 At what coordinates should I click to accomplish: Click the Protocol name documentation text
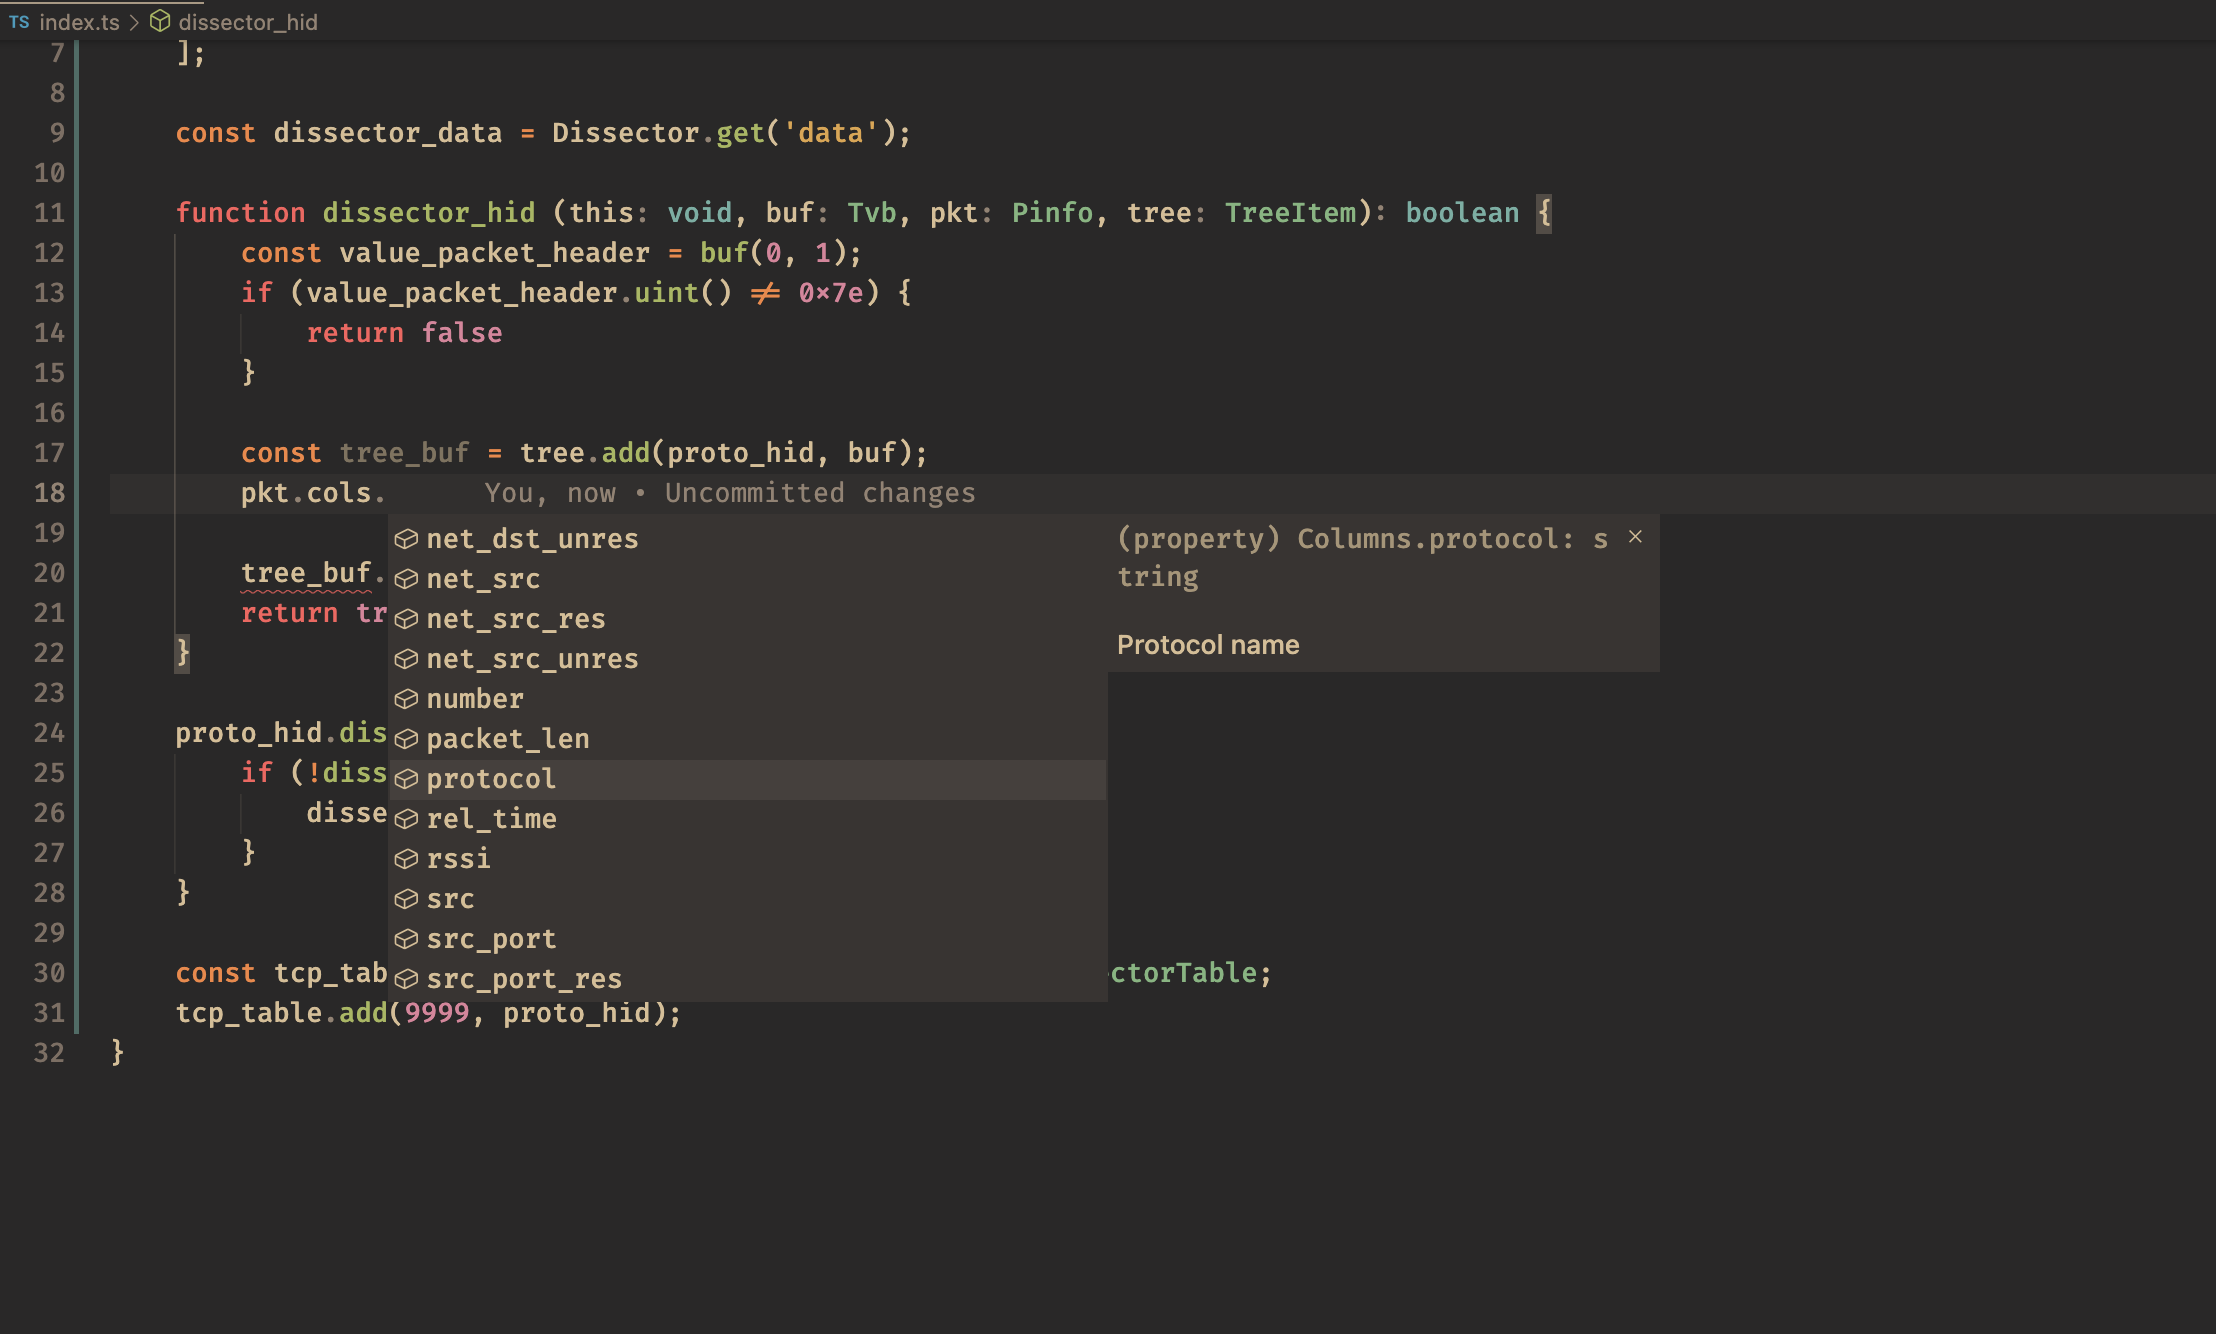click(1207, 645)
